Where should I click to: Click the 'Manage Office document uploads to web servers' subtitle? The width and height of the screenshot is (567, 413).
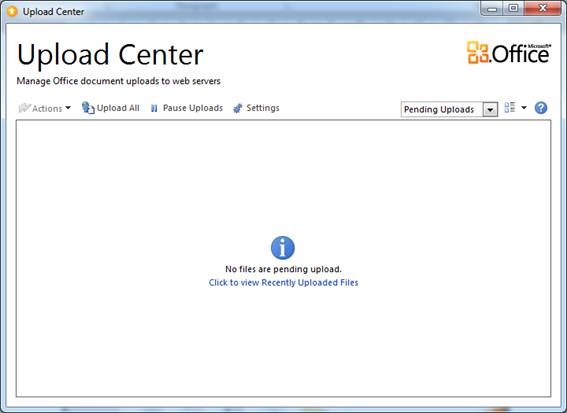coord(119,81)
